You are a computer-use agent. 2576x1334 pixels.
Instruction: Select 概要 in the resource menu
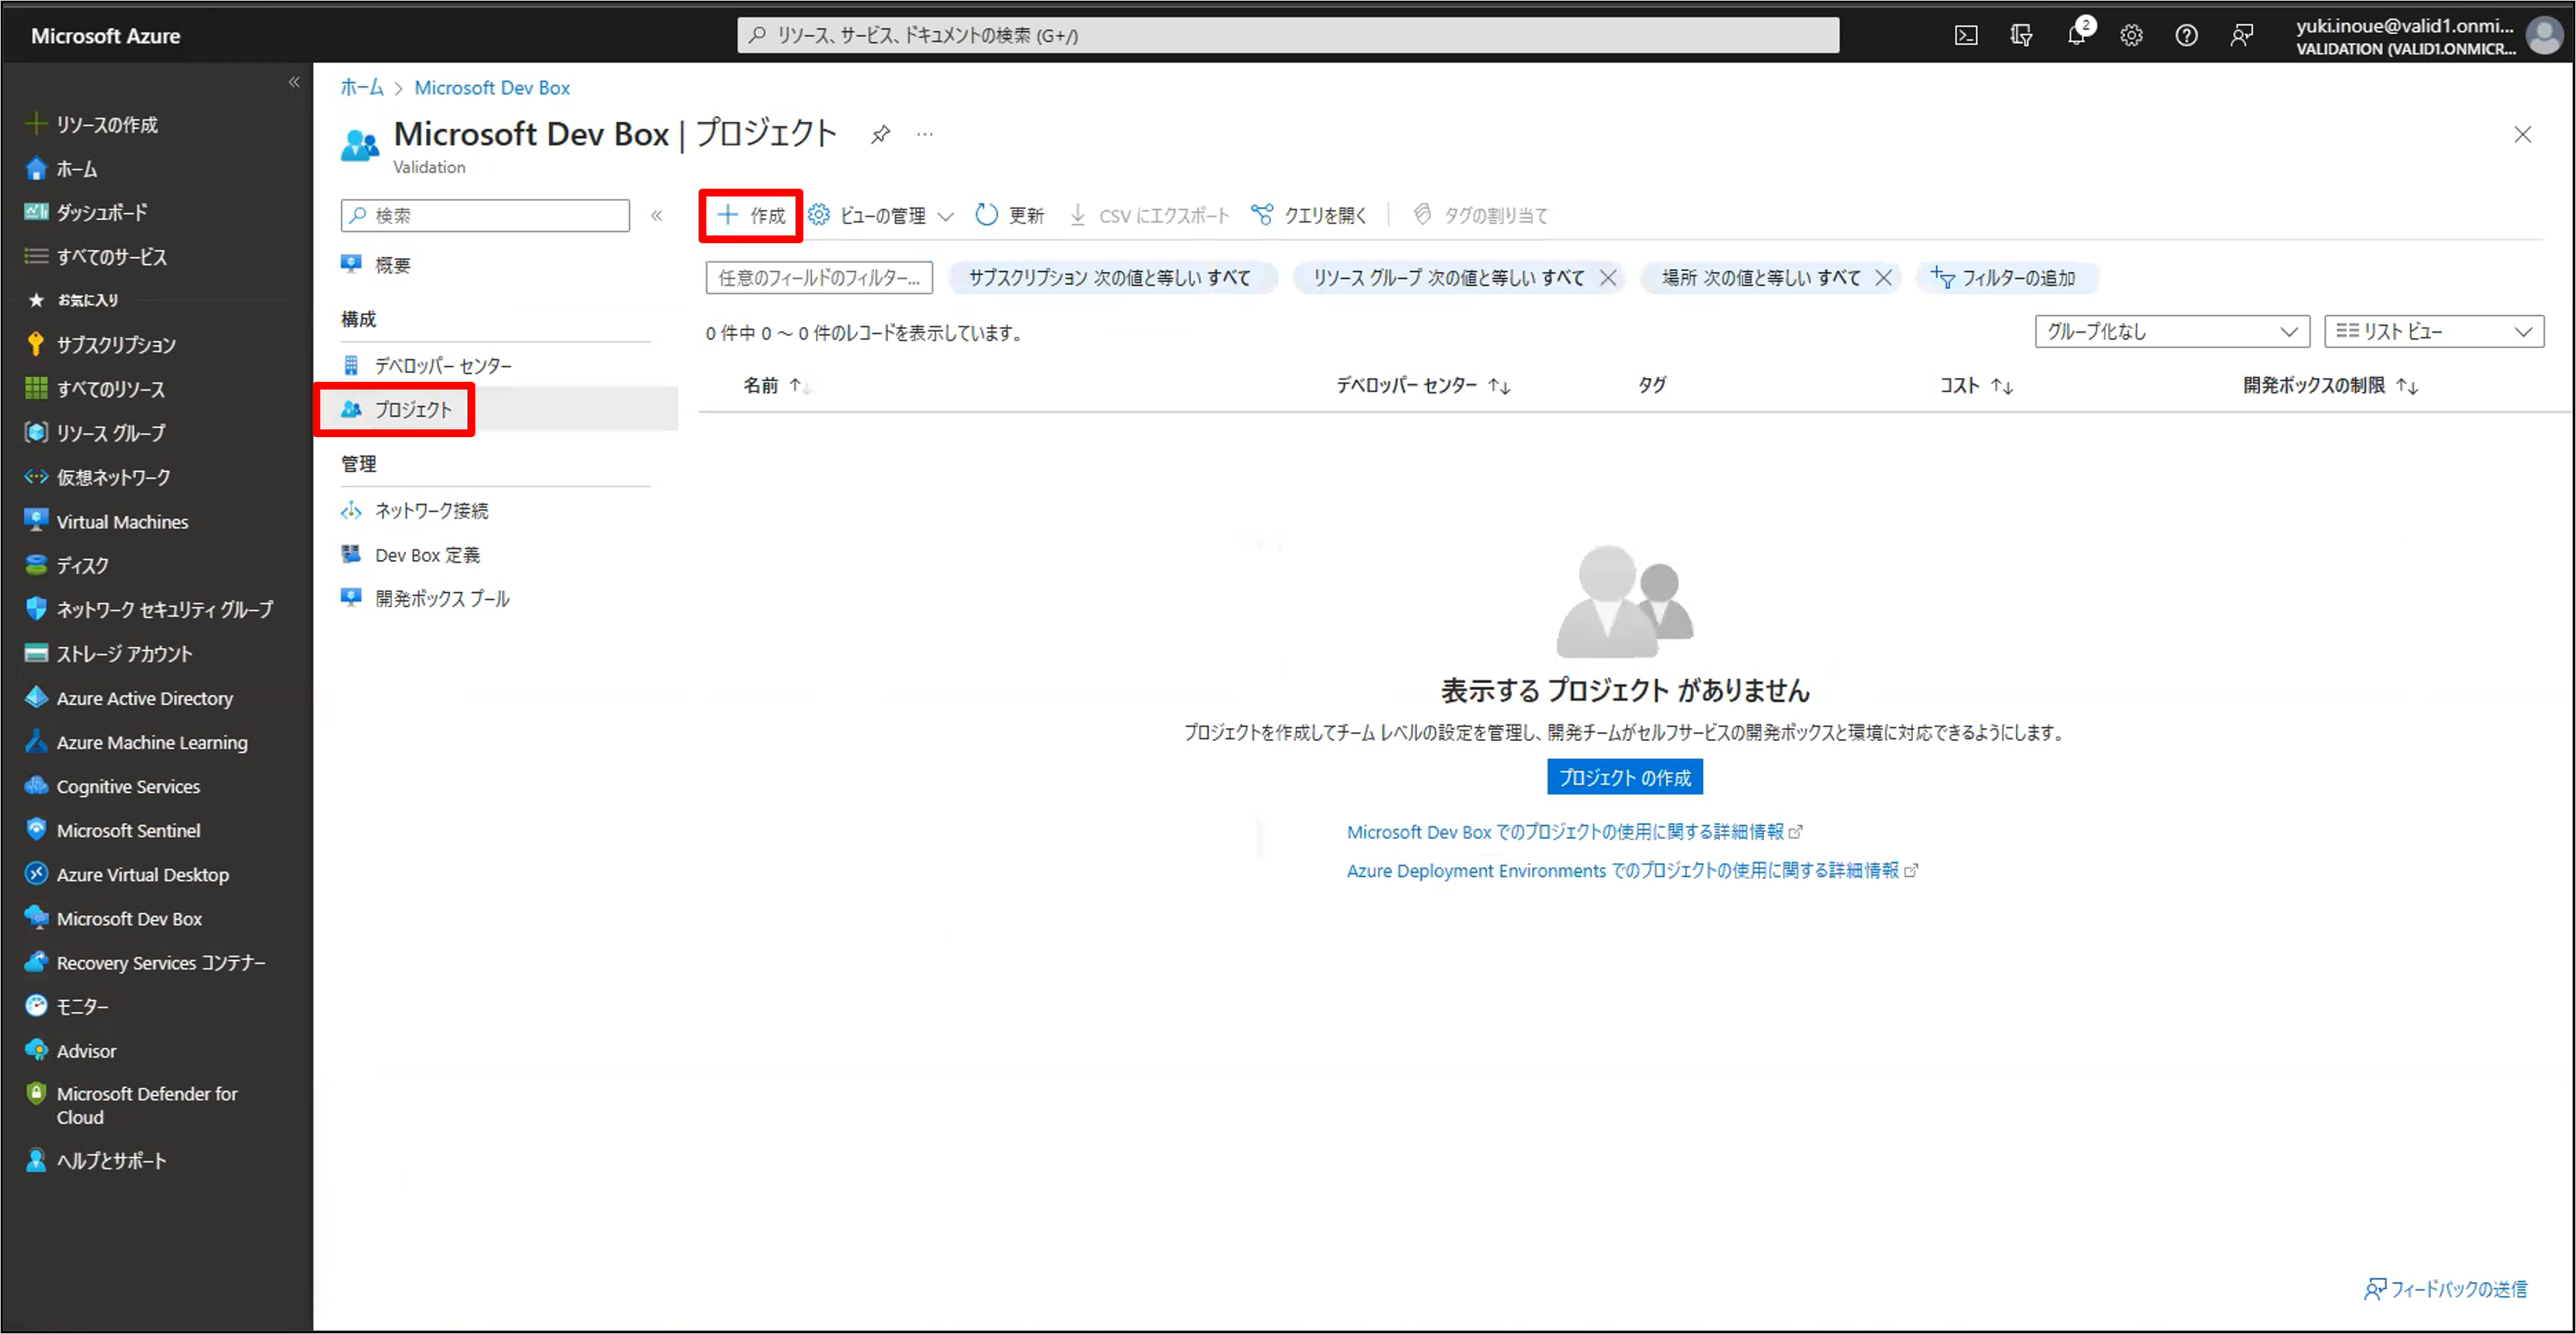pyautogui.click(x=392, y=265)
